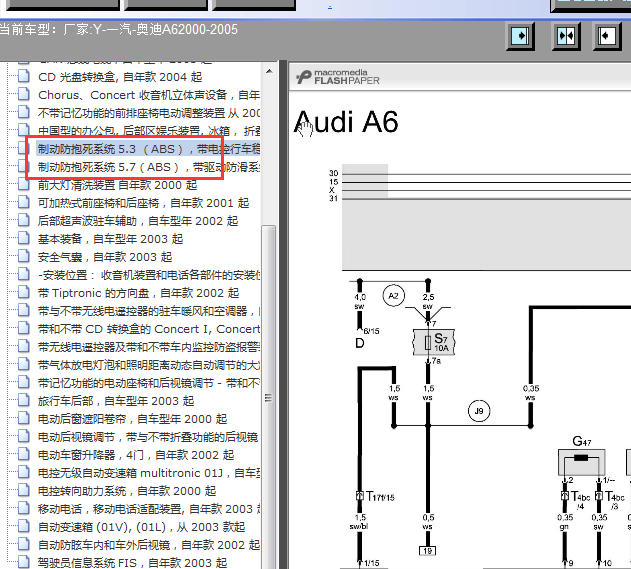The height and width of the screenshot is (569, 631).
Task: Open 电动后窗遮阳卷帘, 自车型年 2000 起
Action: (x=132, y=419)
